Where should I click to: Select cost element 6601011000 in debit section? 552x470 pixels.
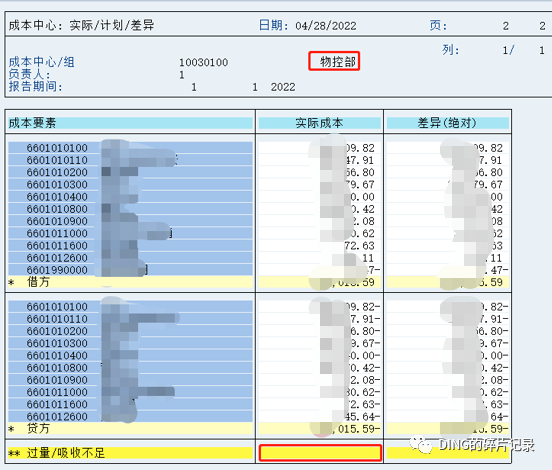tap(57, 233)
